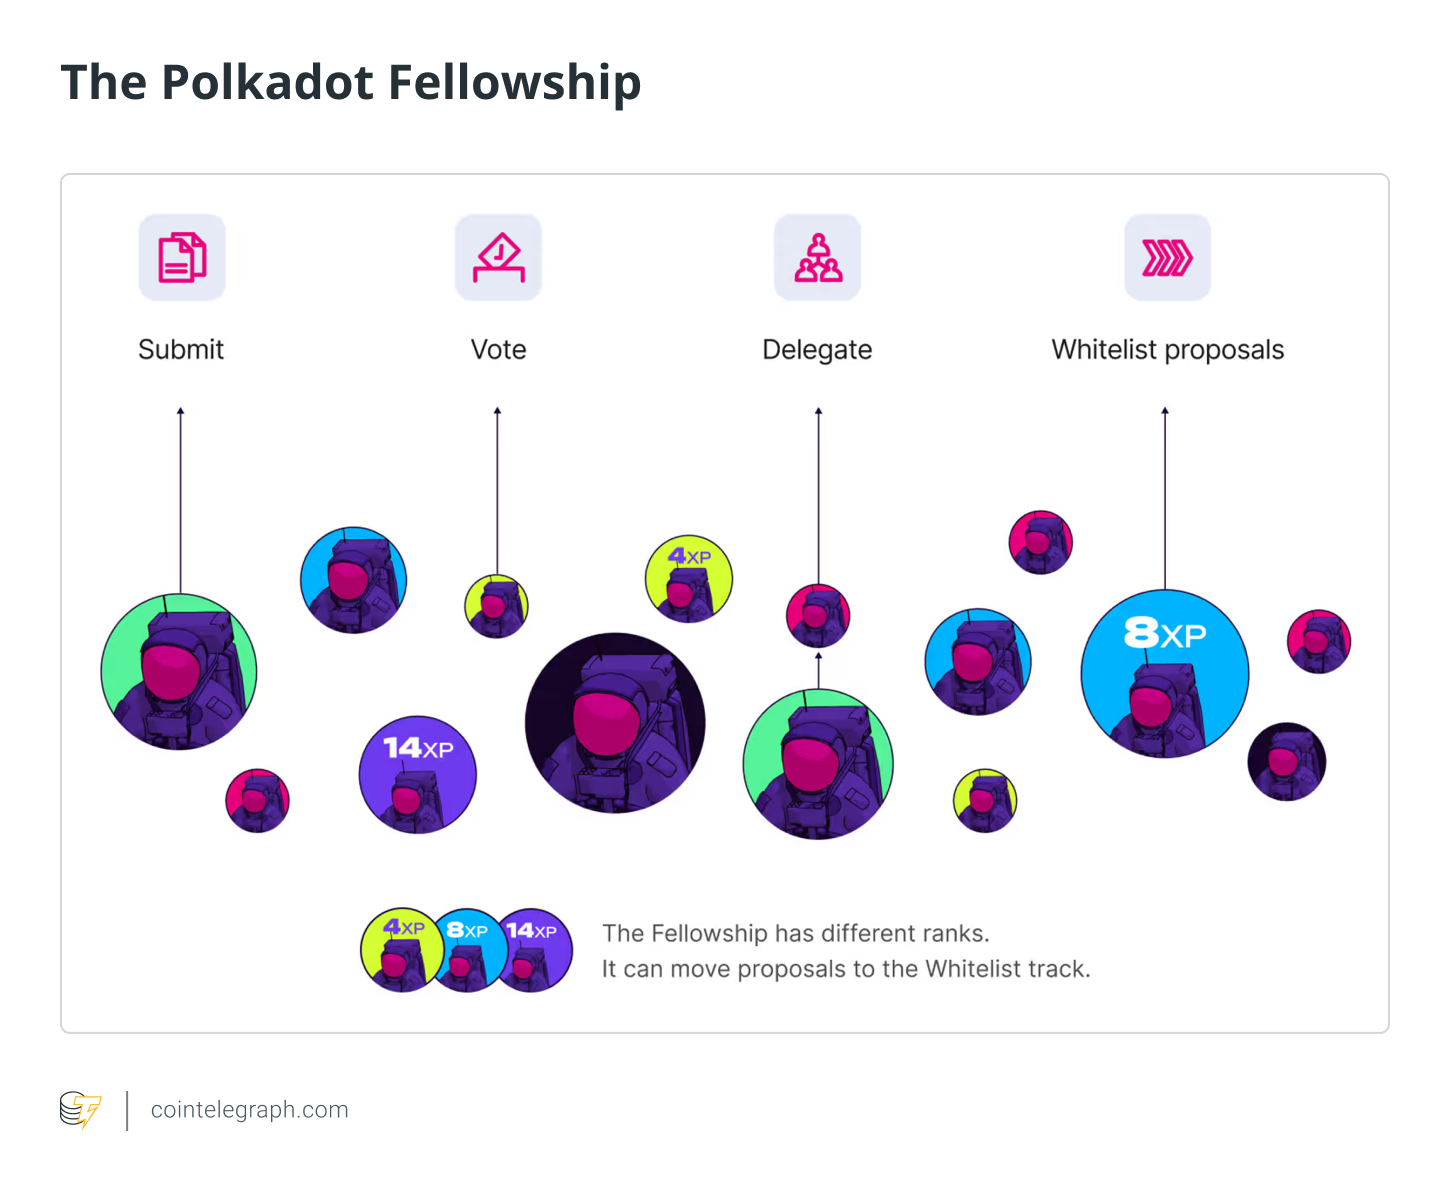
Task: Select the large blue 8XP astronaut badge
Action: [1165, 674]
